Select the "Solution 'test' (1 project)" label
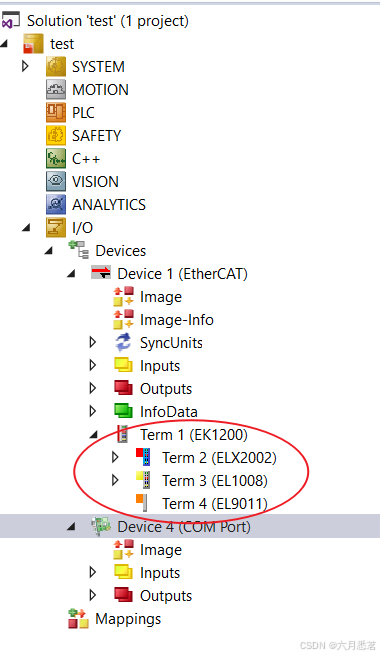Viewport: 380px width, 657px height. coord(108,21)
